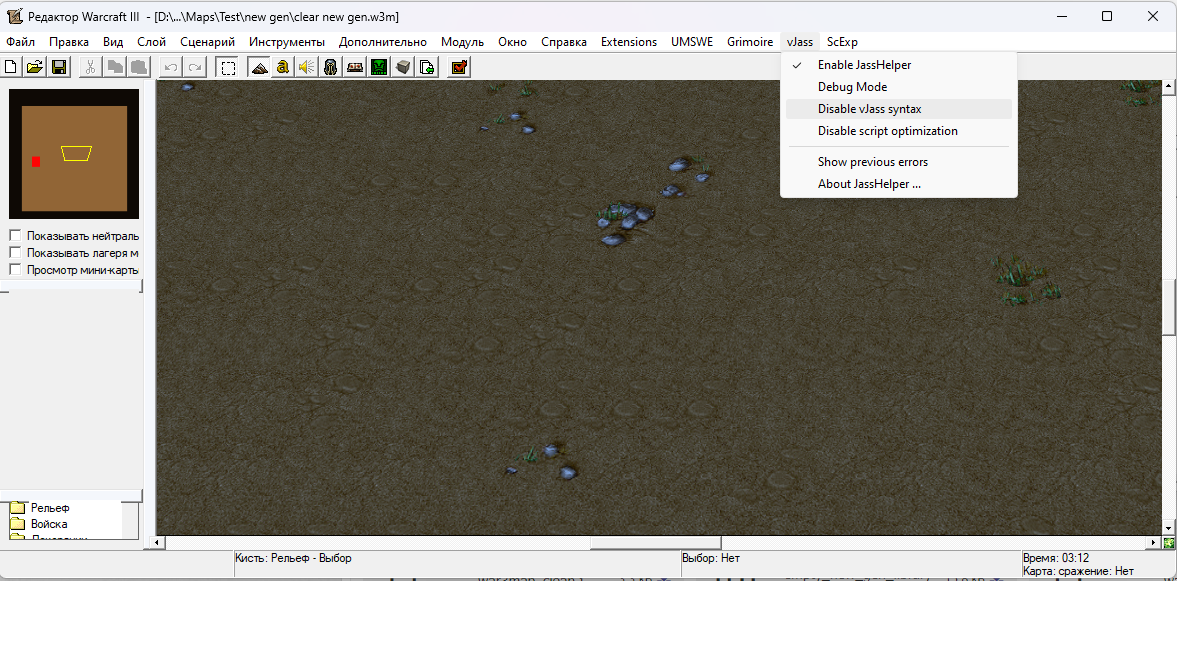Click status text 'Выбор: Нет'
Image resolution: width=1177 pixels, height=648 pixels.
711,558
